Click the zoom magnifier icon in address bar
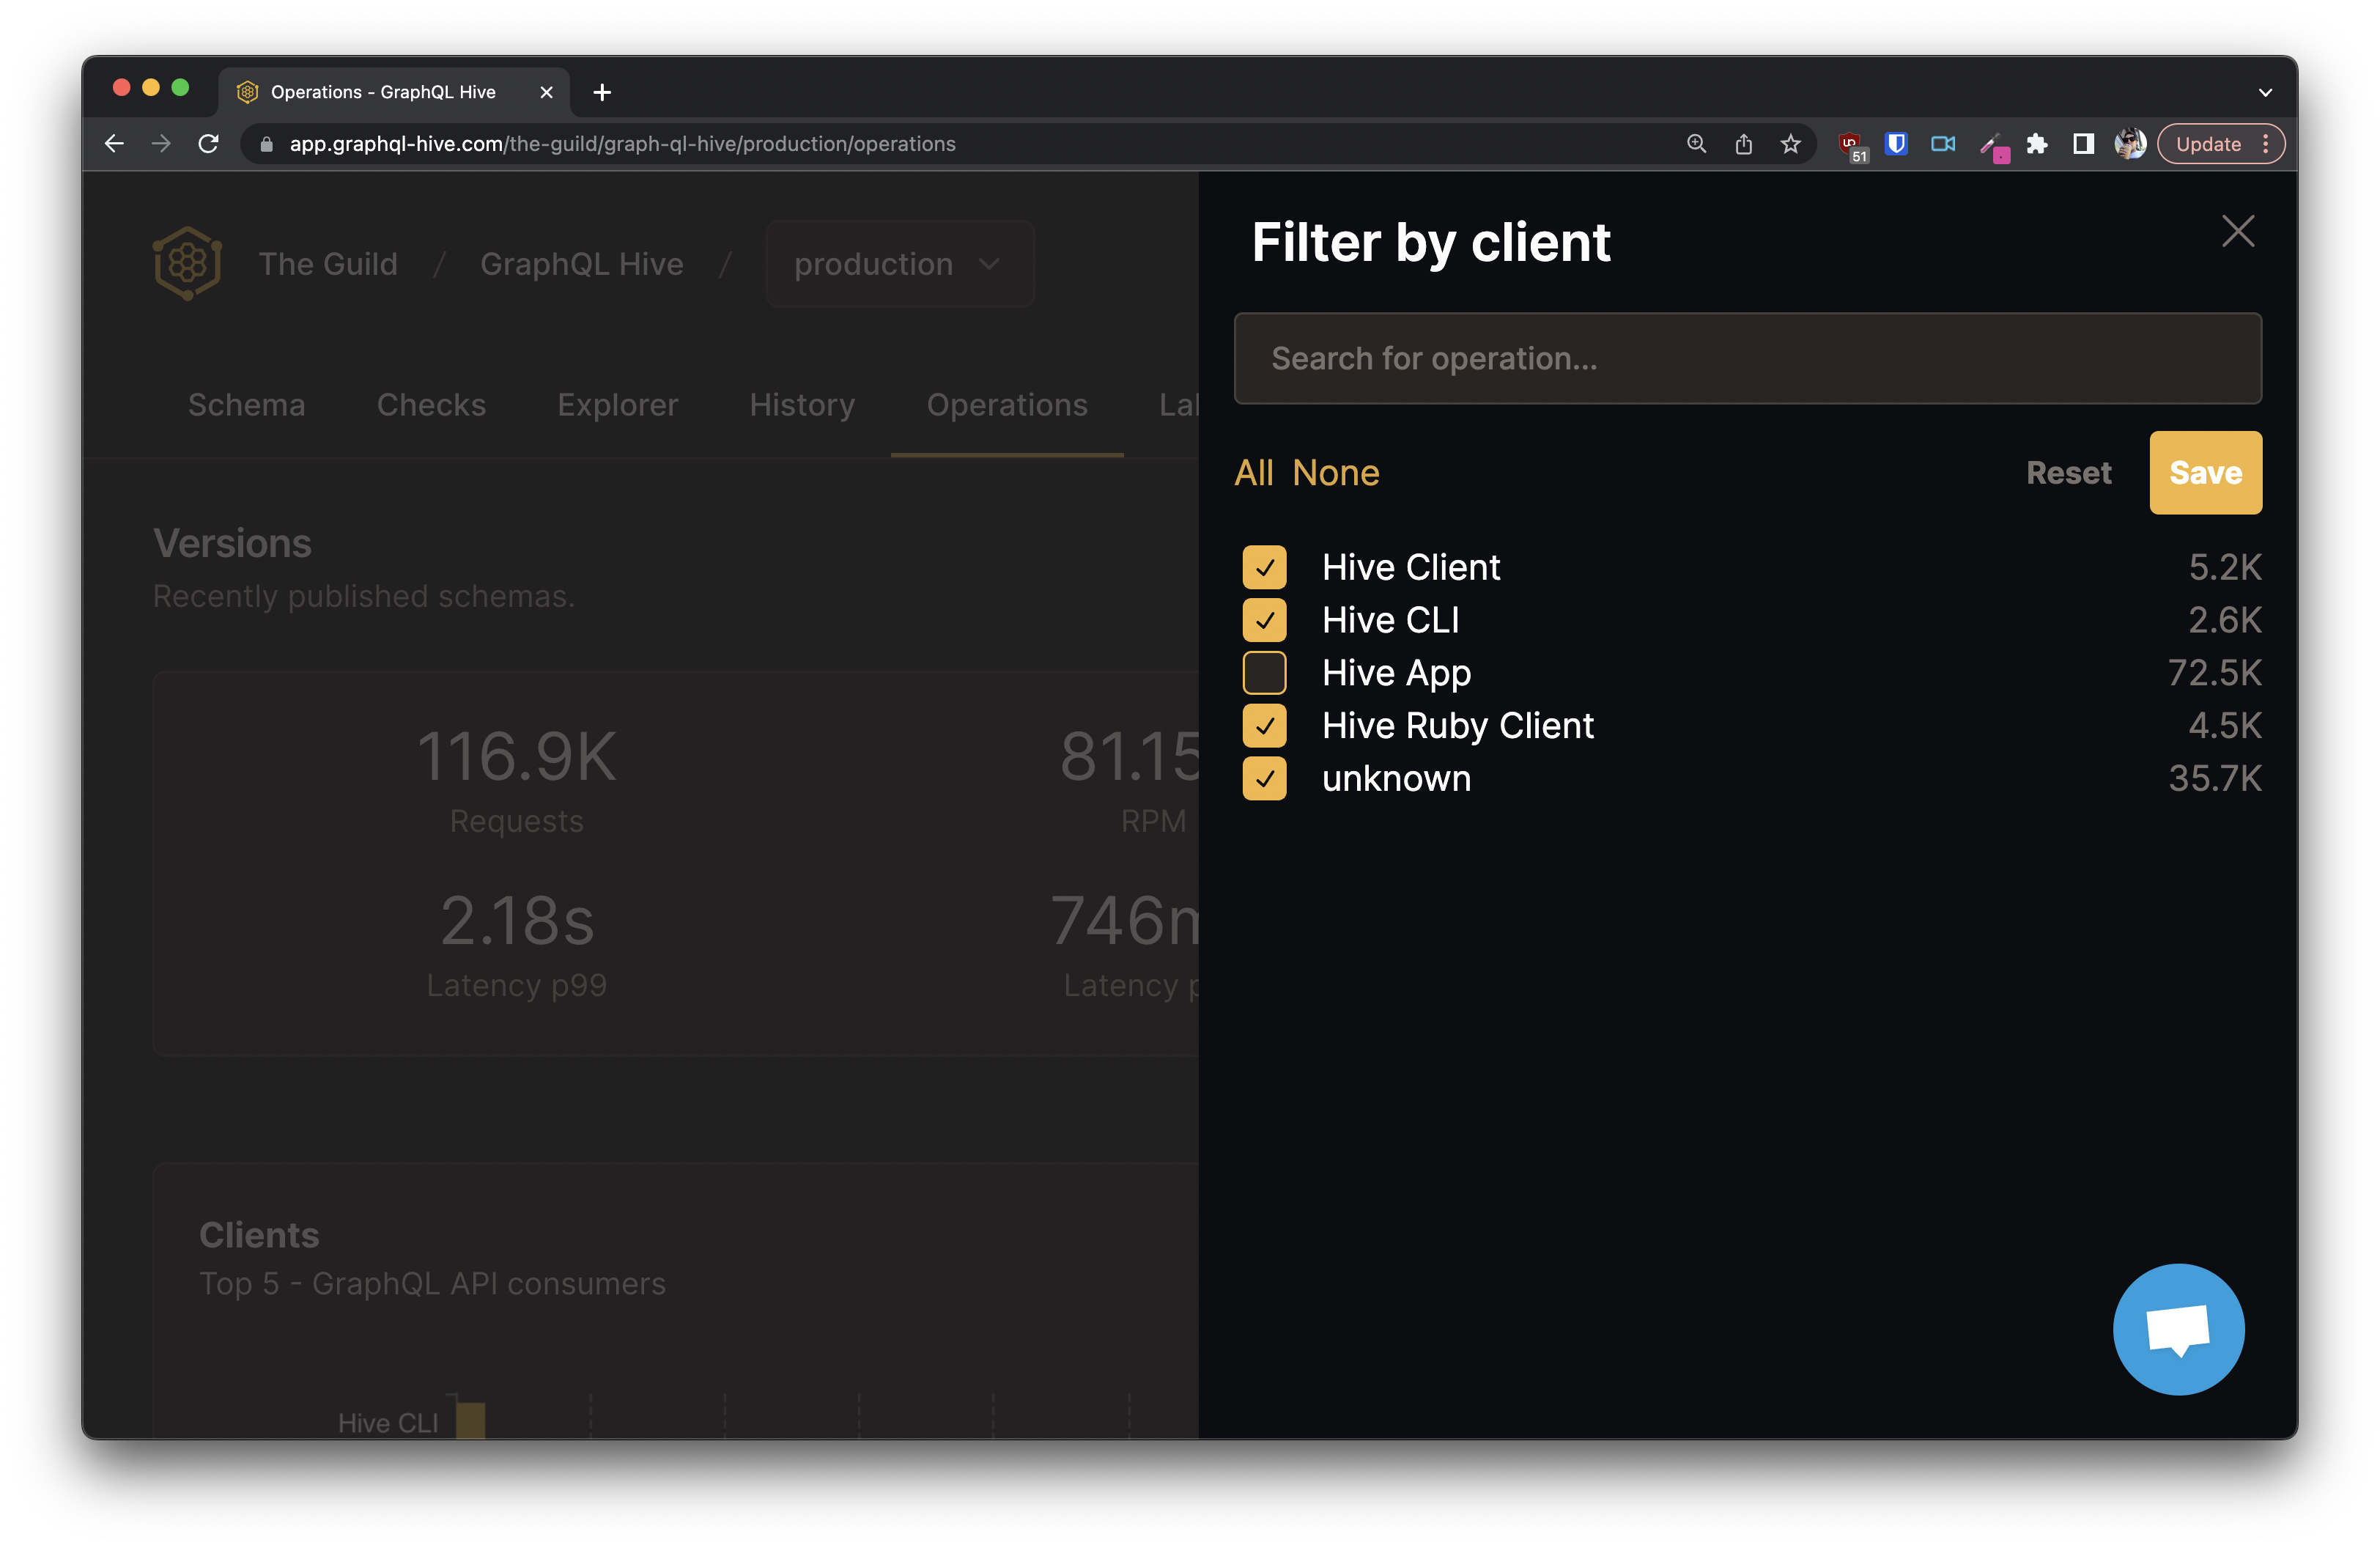The image size is (2380, 1548). coord(1696,143)
